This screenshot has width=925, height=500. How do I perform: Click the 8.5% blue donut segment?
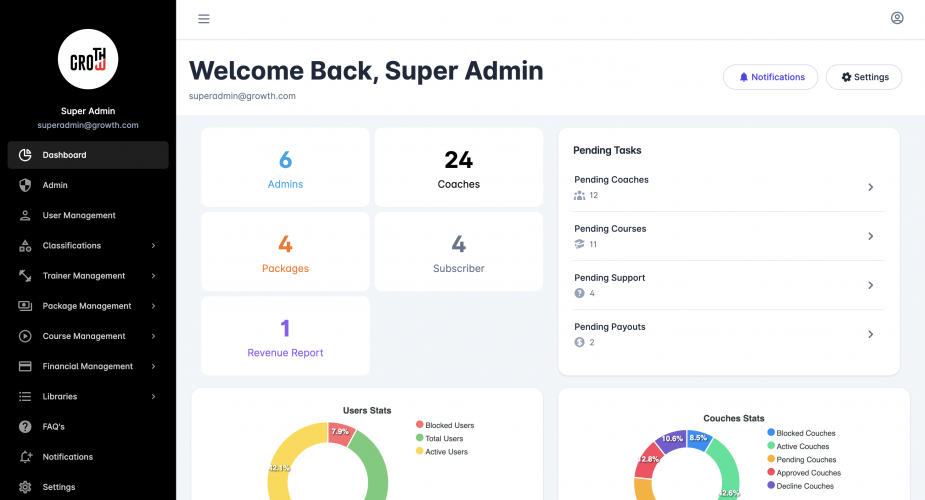tap(698, 439)
